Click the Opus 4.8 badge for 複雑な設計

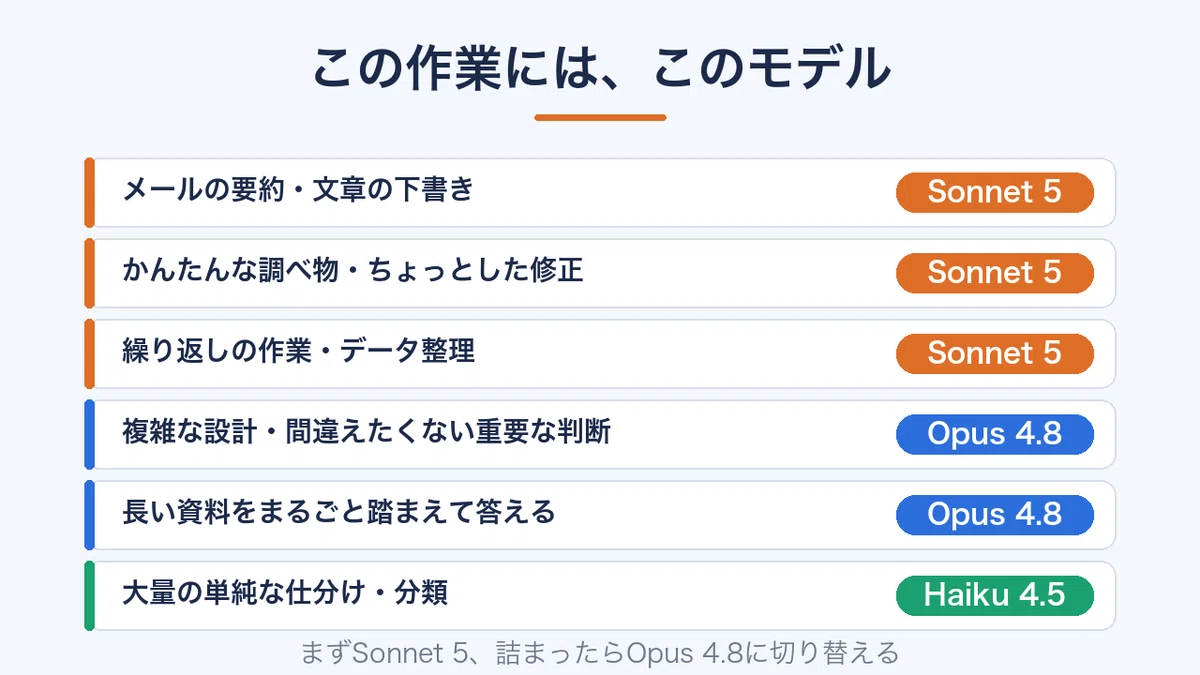[994, 434]
